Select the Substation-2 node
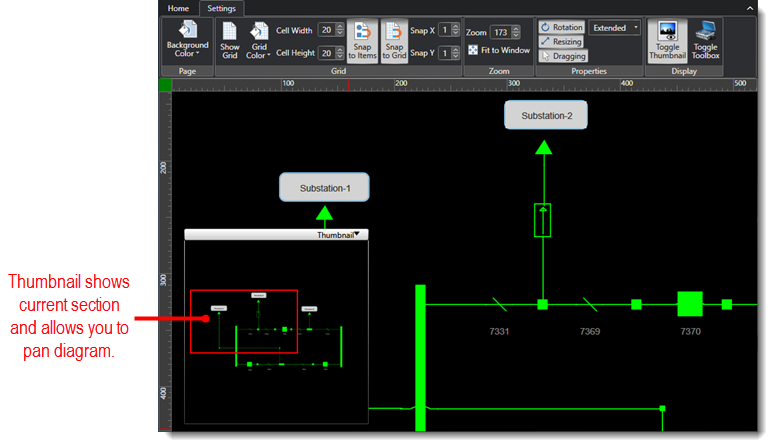The width and height of the screenshot is (773, 447). [x=545, y=115]
